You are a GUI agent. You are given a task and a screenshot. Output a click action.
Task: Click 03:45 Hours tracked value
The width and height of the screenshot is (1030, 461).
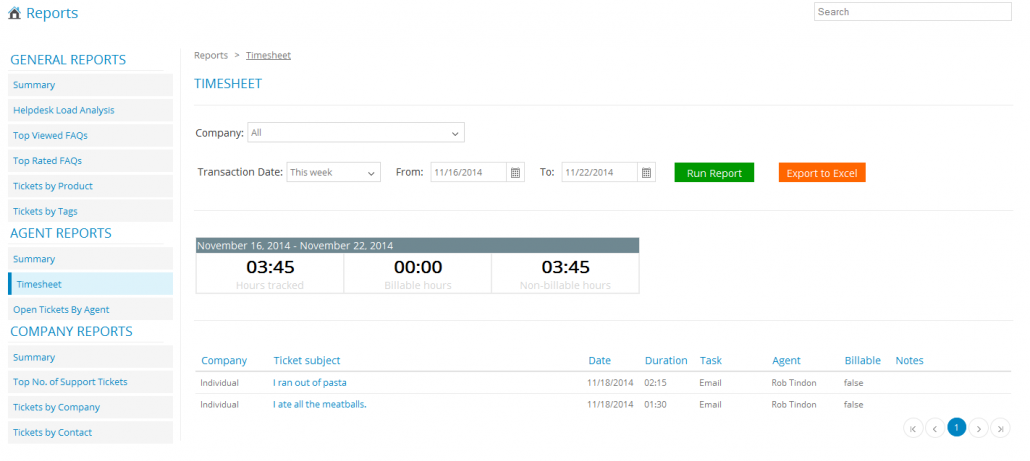pyautogui.click(x=270, y=267)
